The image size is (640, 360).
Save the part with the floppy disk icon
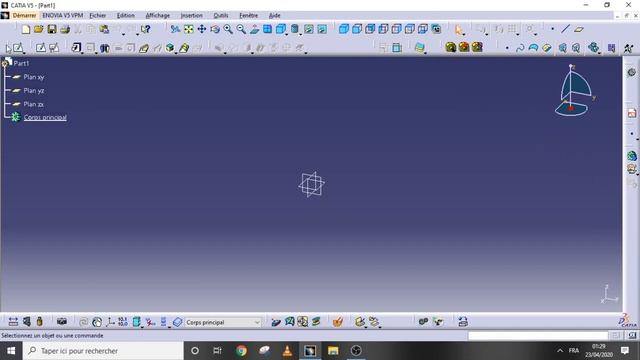(x=52, y=29)
